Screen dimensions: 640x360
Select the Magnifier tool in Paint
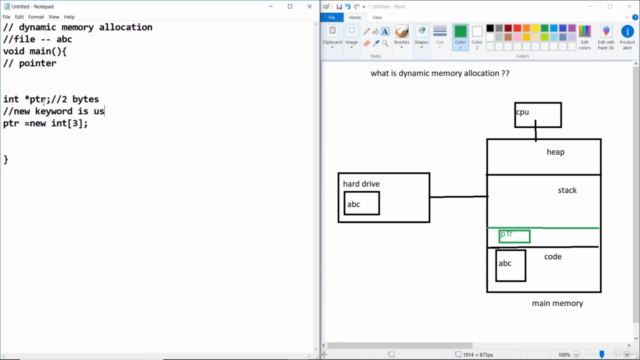[385, 43]
